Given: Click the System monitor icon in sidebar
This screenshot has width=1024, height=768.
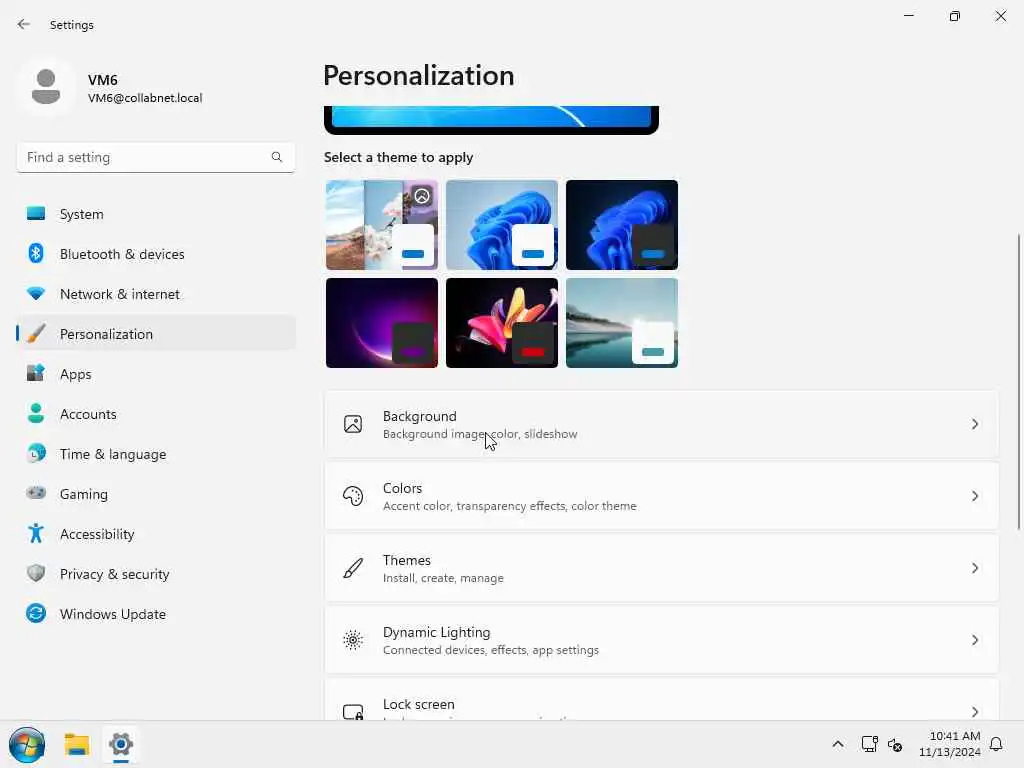Looking at the screenshot, I should tap(36, 214).
